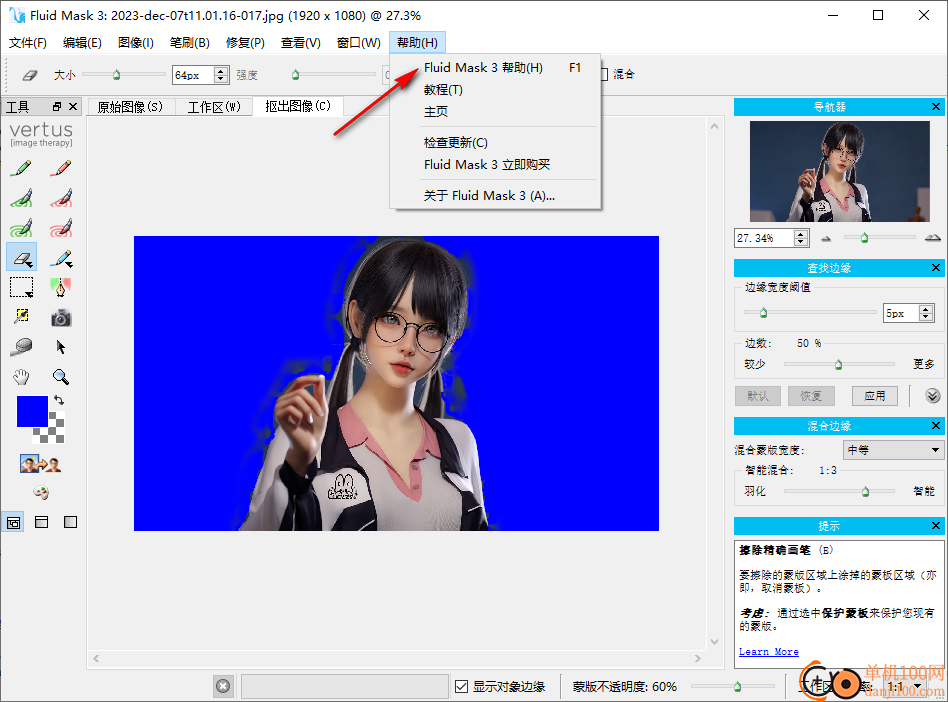The width and height of the screenshot is (948, 702).
Task: Open the 图像(I) menu
Action: point(135,43)
